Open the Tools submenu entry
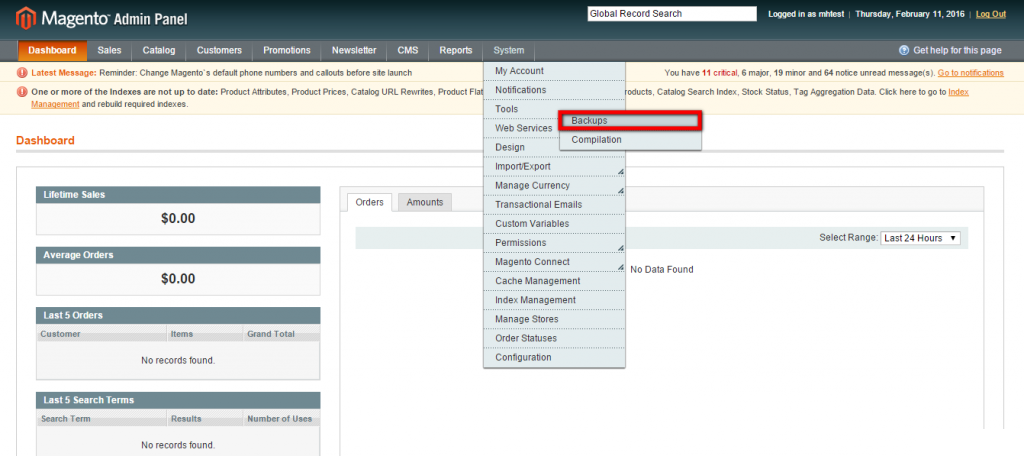 554,109
